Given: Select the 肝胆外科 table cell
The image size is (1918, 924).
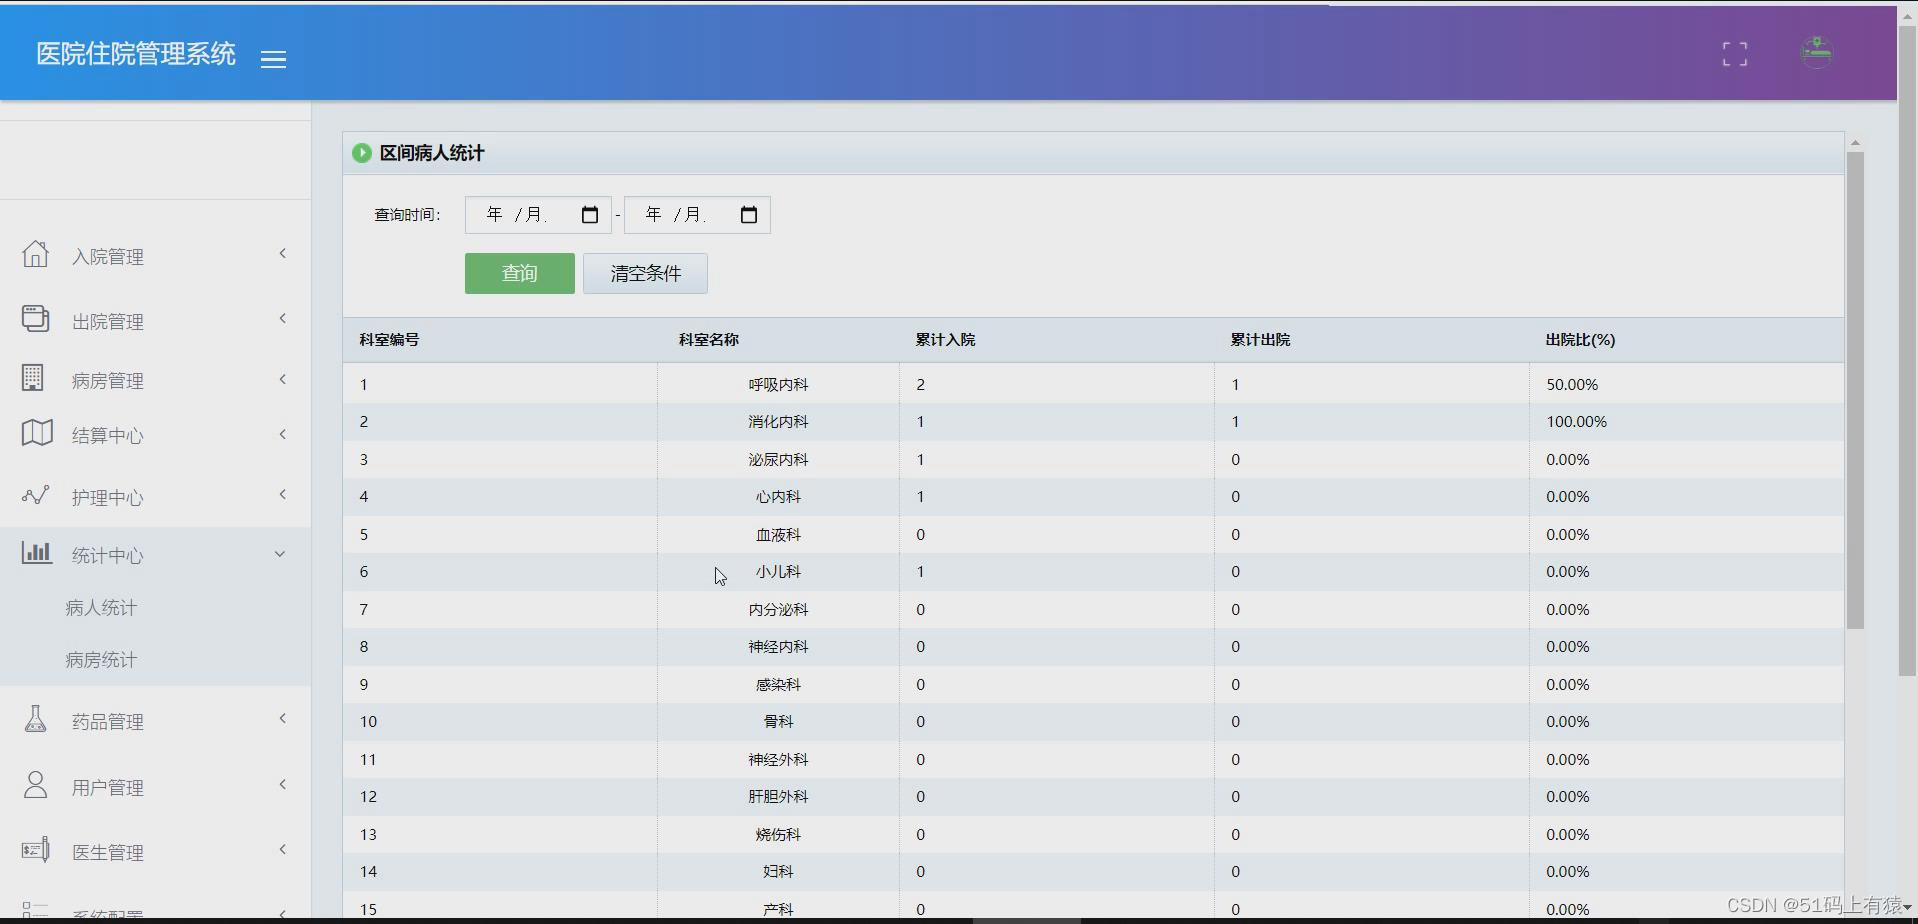Looking at the screenshot, I should (778, 797).
